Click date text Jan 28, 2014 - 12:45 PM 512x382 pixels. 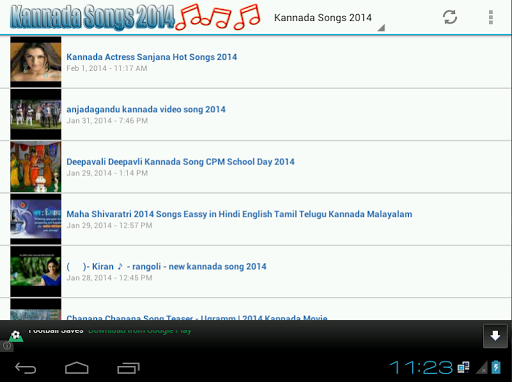[x=109, y=278]
